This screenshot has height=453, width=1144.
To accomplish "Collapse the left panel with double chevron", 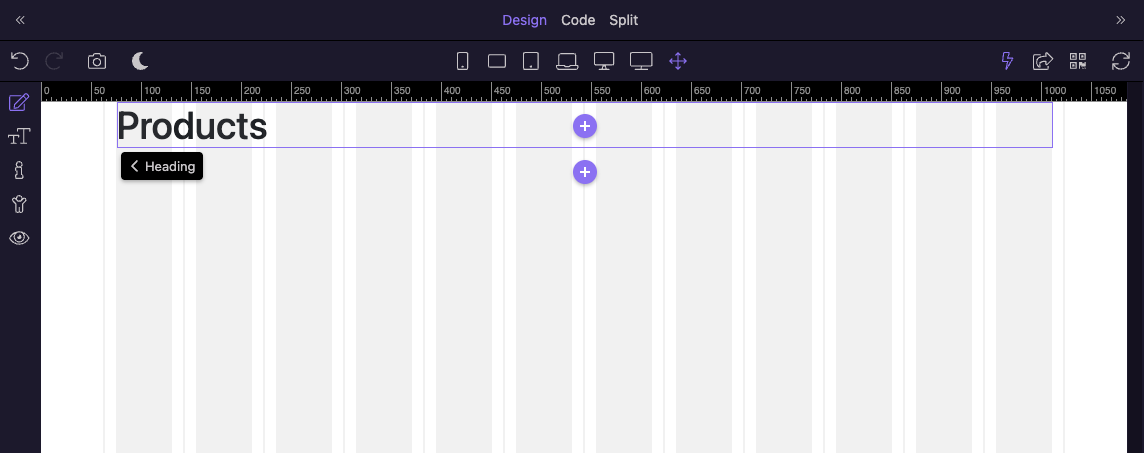I will coord(20,20).
